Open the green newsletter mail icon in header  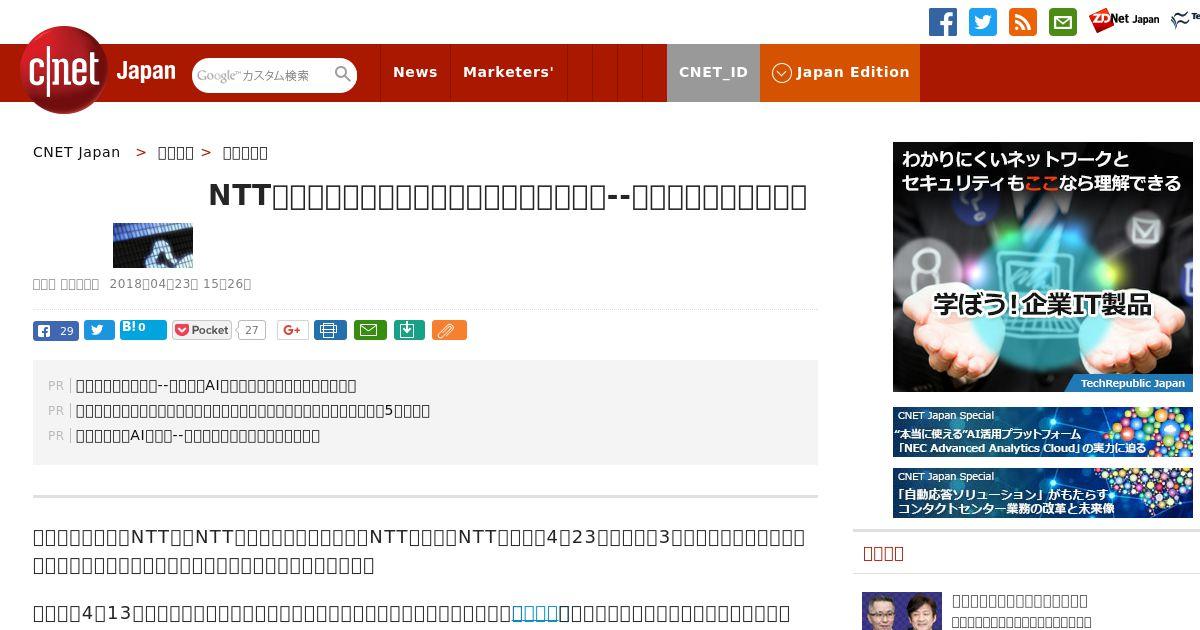point(1063,22)
